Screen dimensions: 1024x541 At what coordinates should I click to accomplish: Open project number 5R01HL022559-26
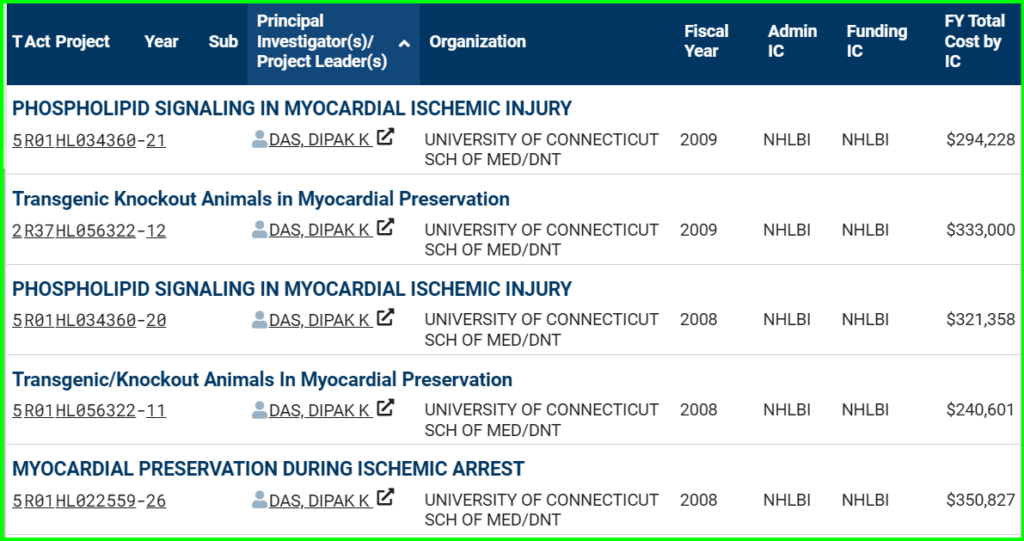(x=89, y=500)
